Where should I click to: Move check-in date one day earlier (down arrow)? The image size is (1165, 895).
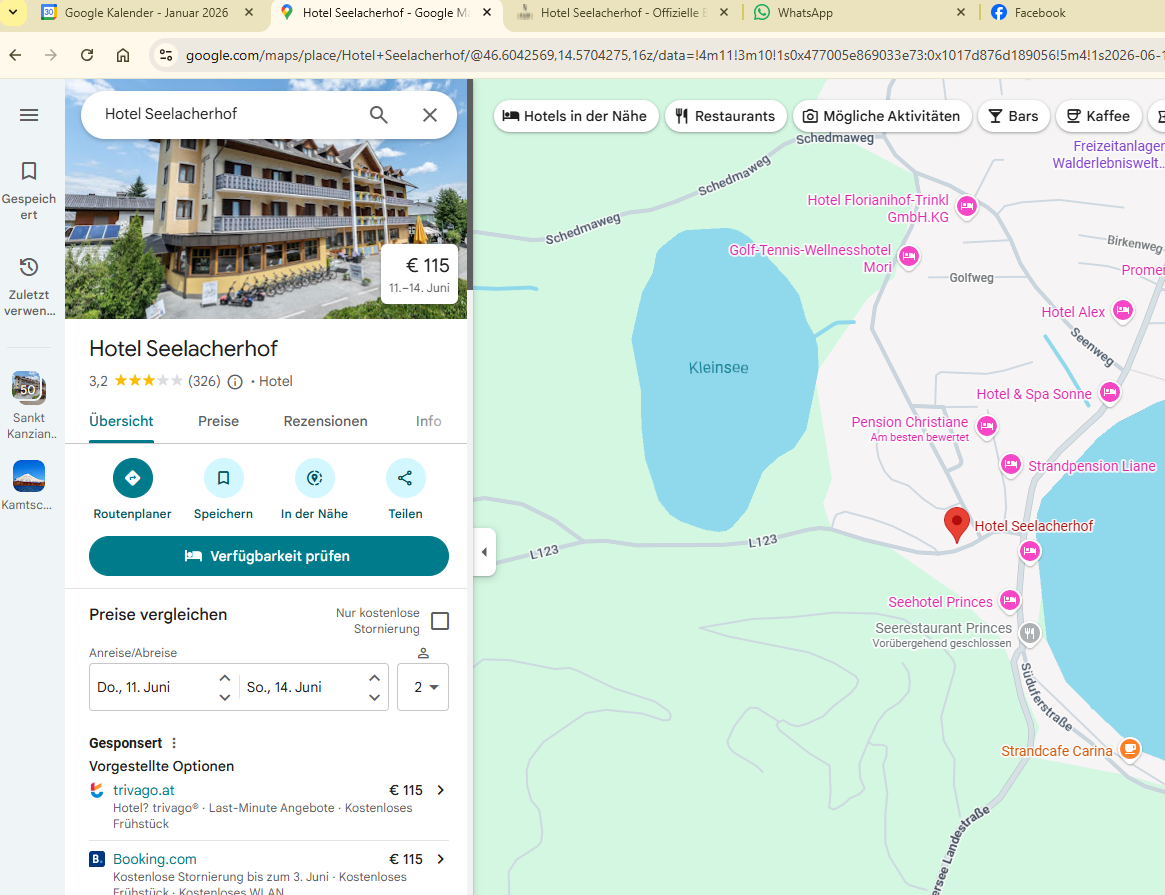[224, 697]
